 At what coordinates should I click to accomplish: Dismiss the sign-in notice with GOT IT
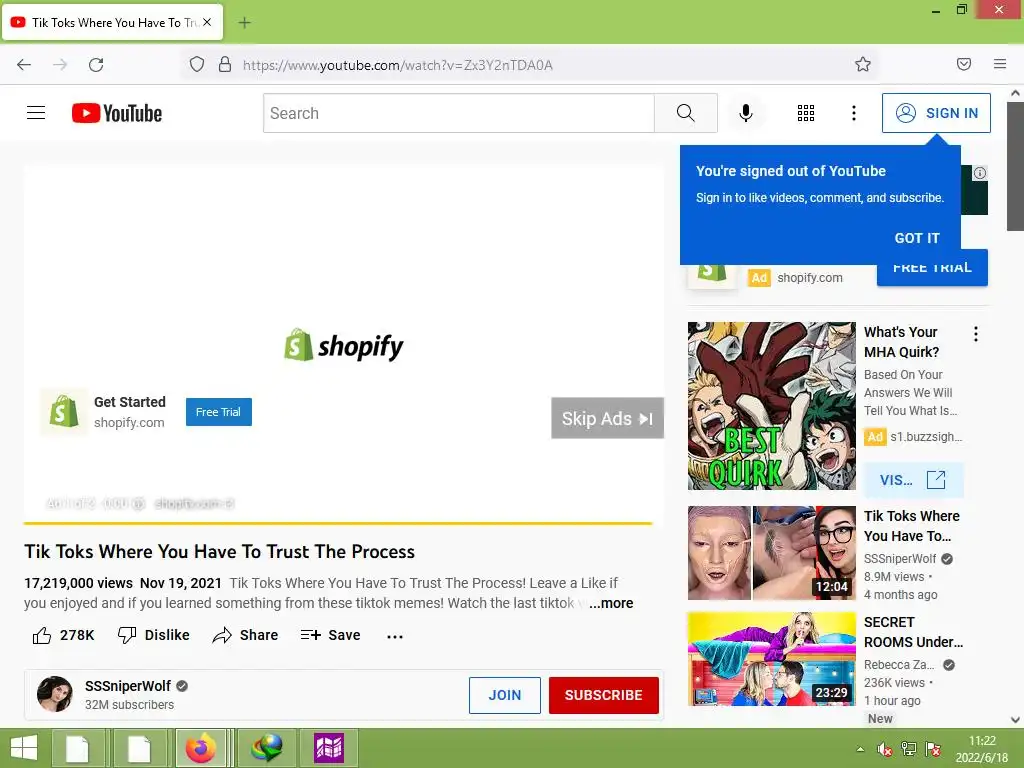[x=917, y=238]
